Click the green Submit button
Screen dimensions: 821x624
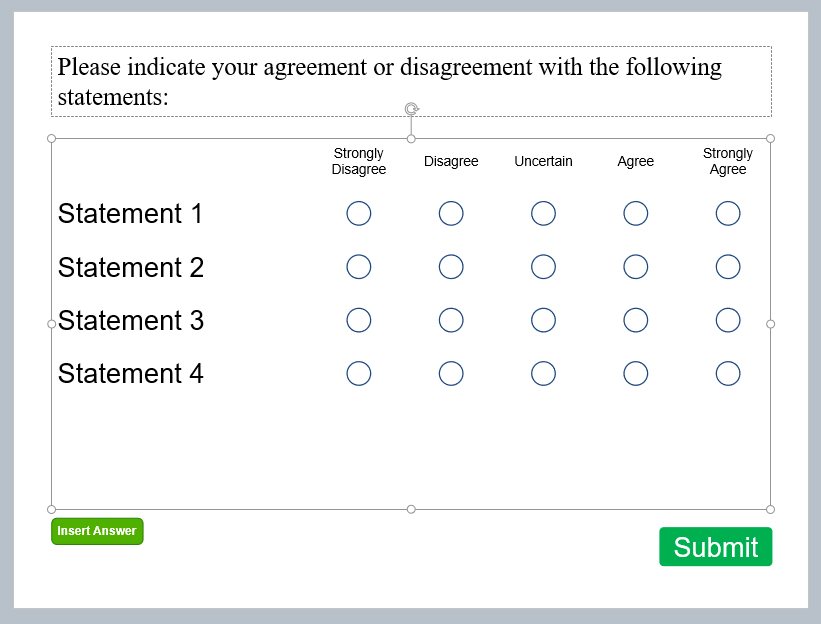(715, 547)
